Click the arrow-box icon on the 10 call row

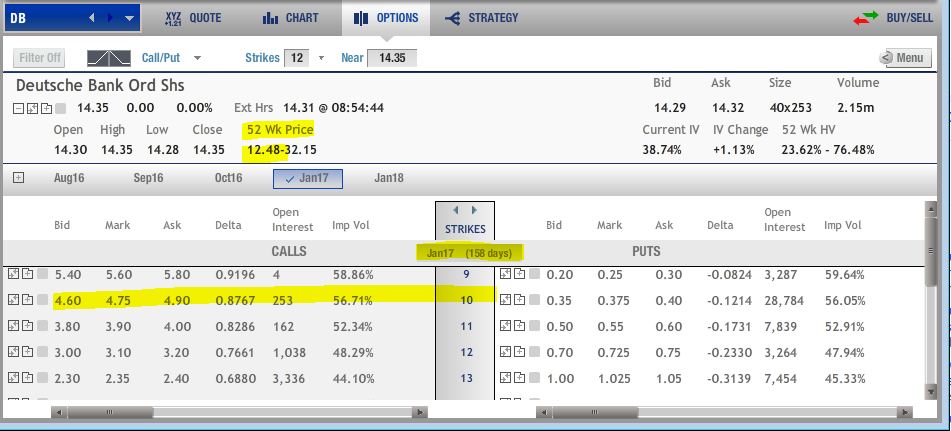13,300
